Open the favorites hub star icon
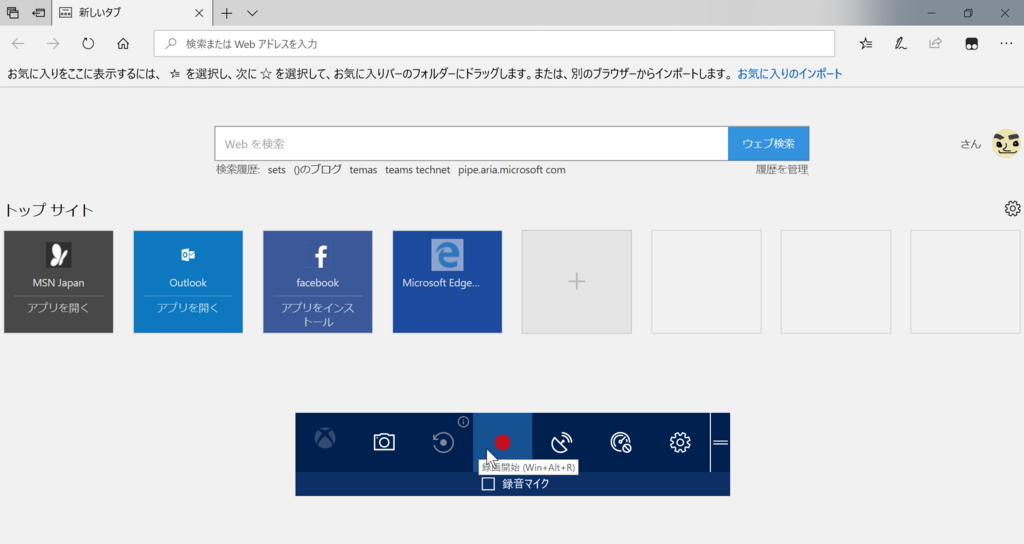The width and height of the screenshot is (1024, 544). point(866,44)
